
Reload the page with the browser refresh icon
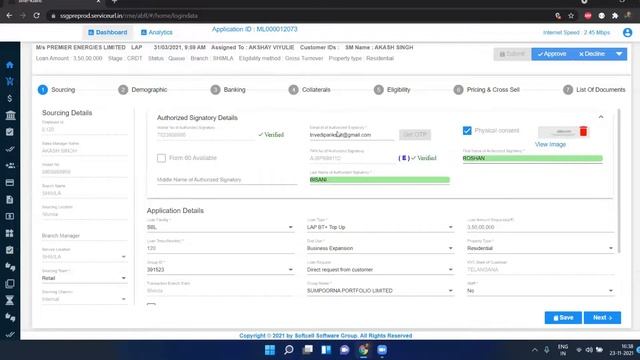(36, 16)
